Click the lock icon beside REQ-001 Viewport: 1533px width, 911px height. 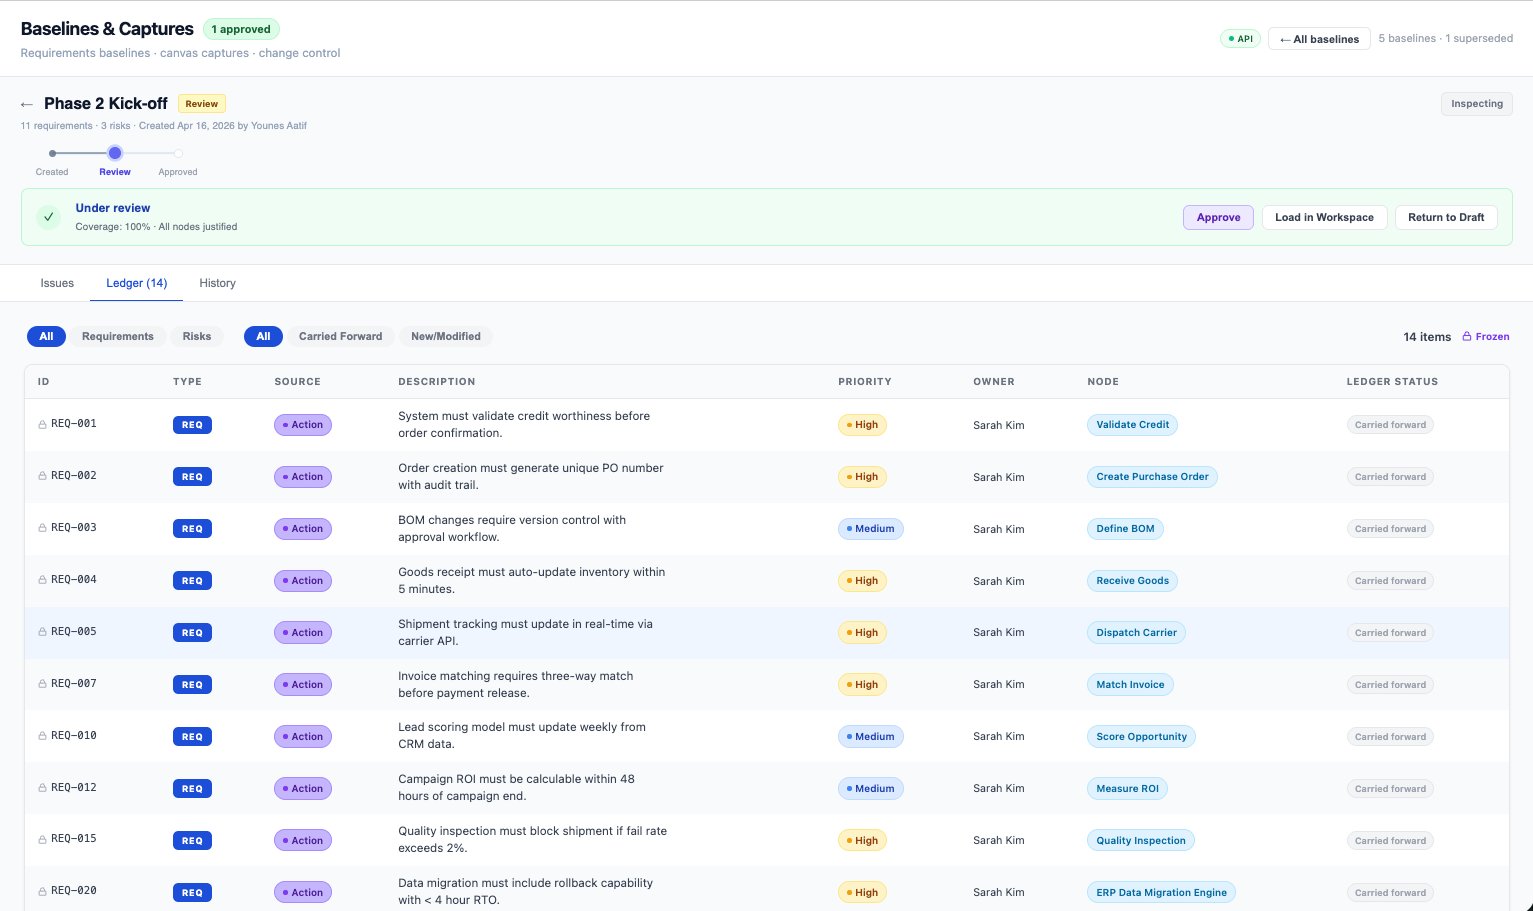click(x=42, y=423)
